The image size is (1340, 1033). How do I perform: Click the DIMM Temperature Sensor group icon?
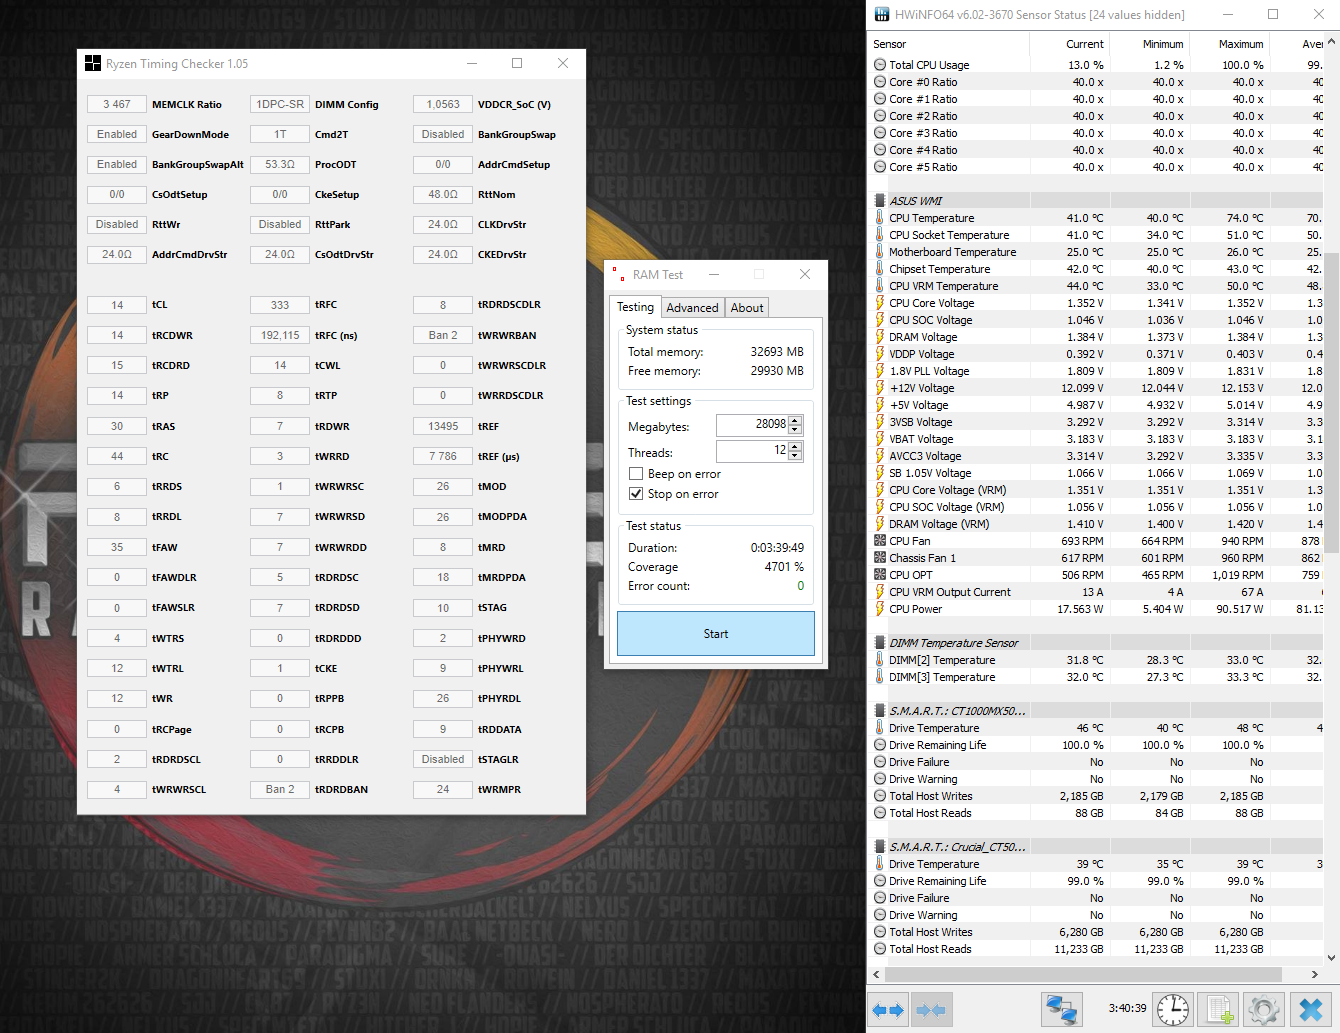[x=880, y=643]
